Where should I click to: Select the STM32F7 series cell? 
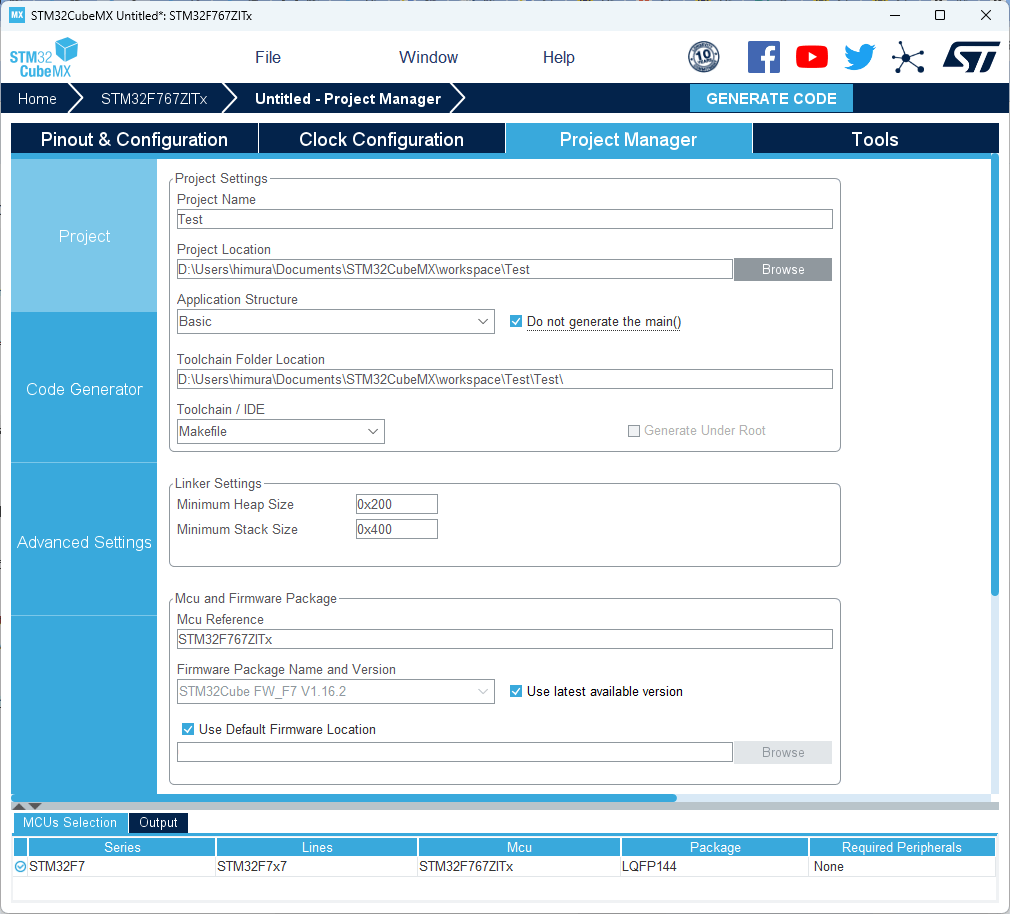[122, 866]
